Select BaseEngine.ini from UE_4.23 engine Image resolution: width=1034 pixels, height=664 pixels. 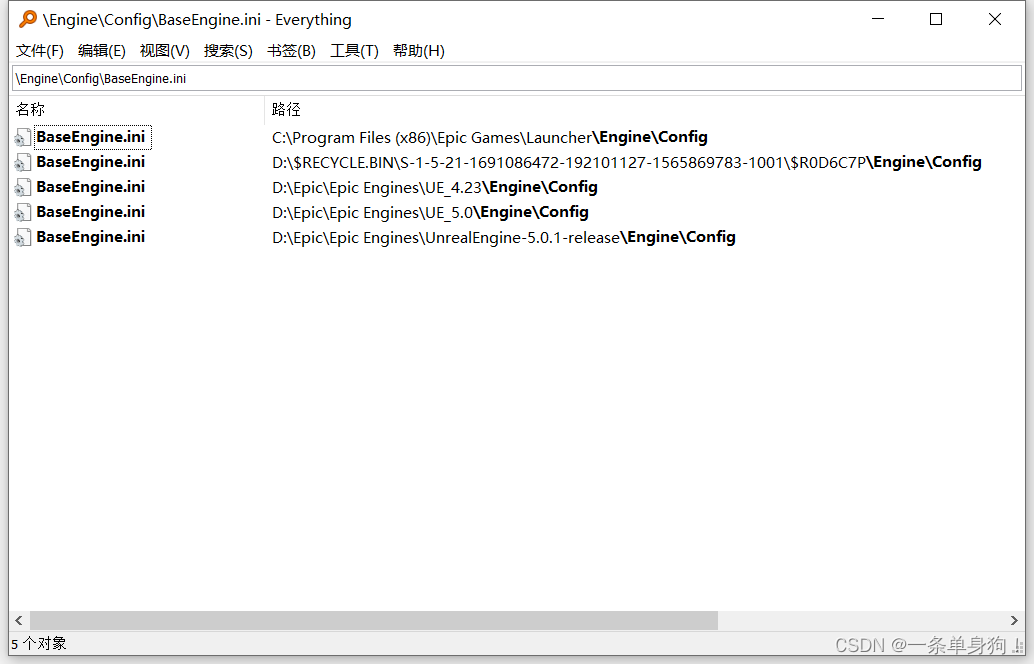91,187
